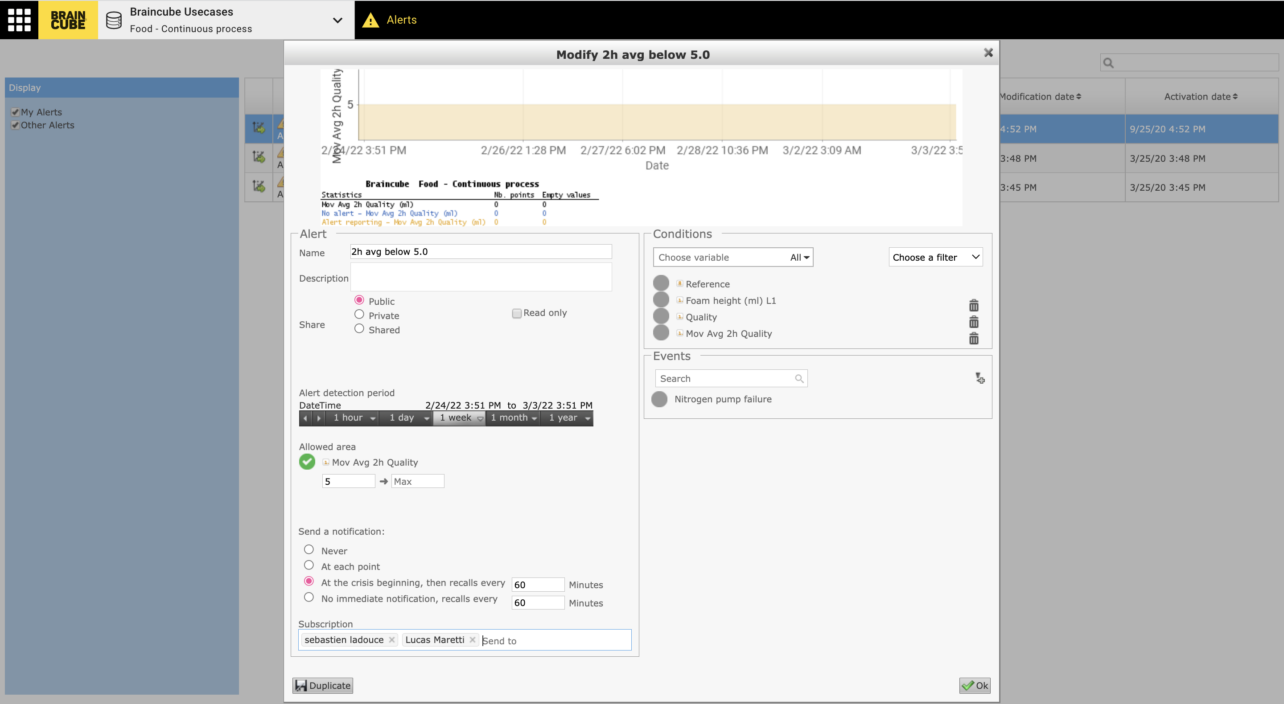Viewport: 1284px width, 704px height.
Task: Step the detection period backward
Action: click(305, 418)
